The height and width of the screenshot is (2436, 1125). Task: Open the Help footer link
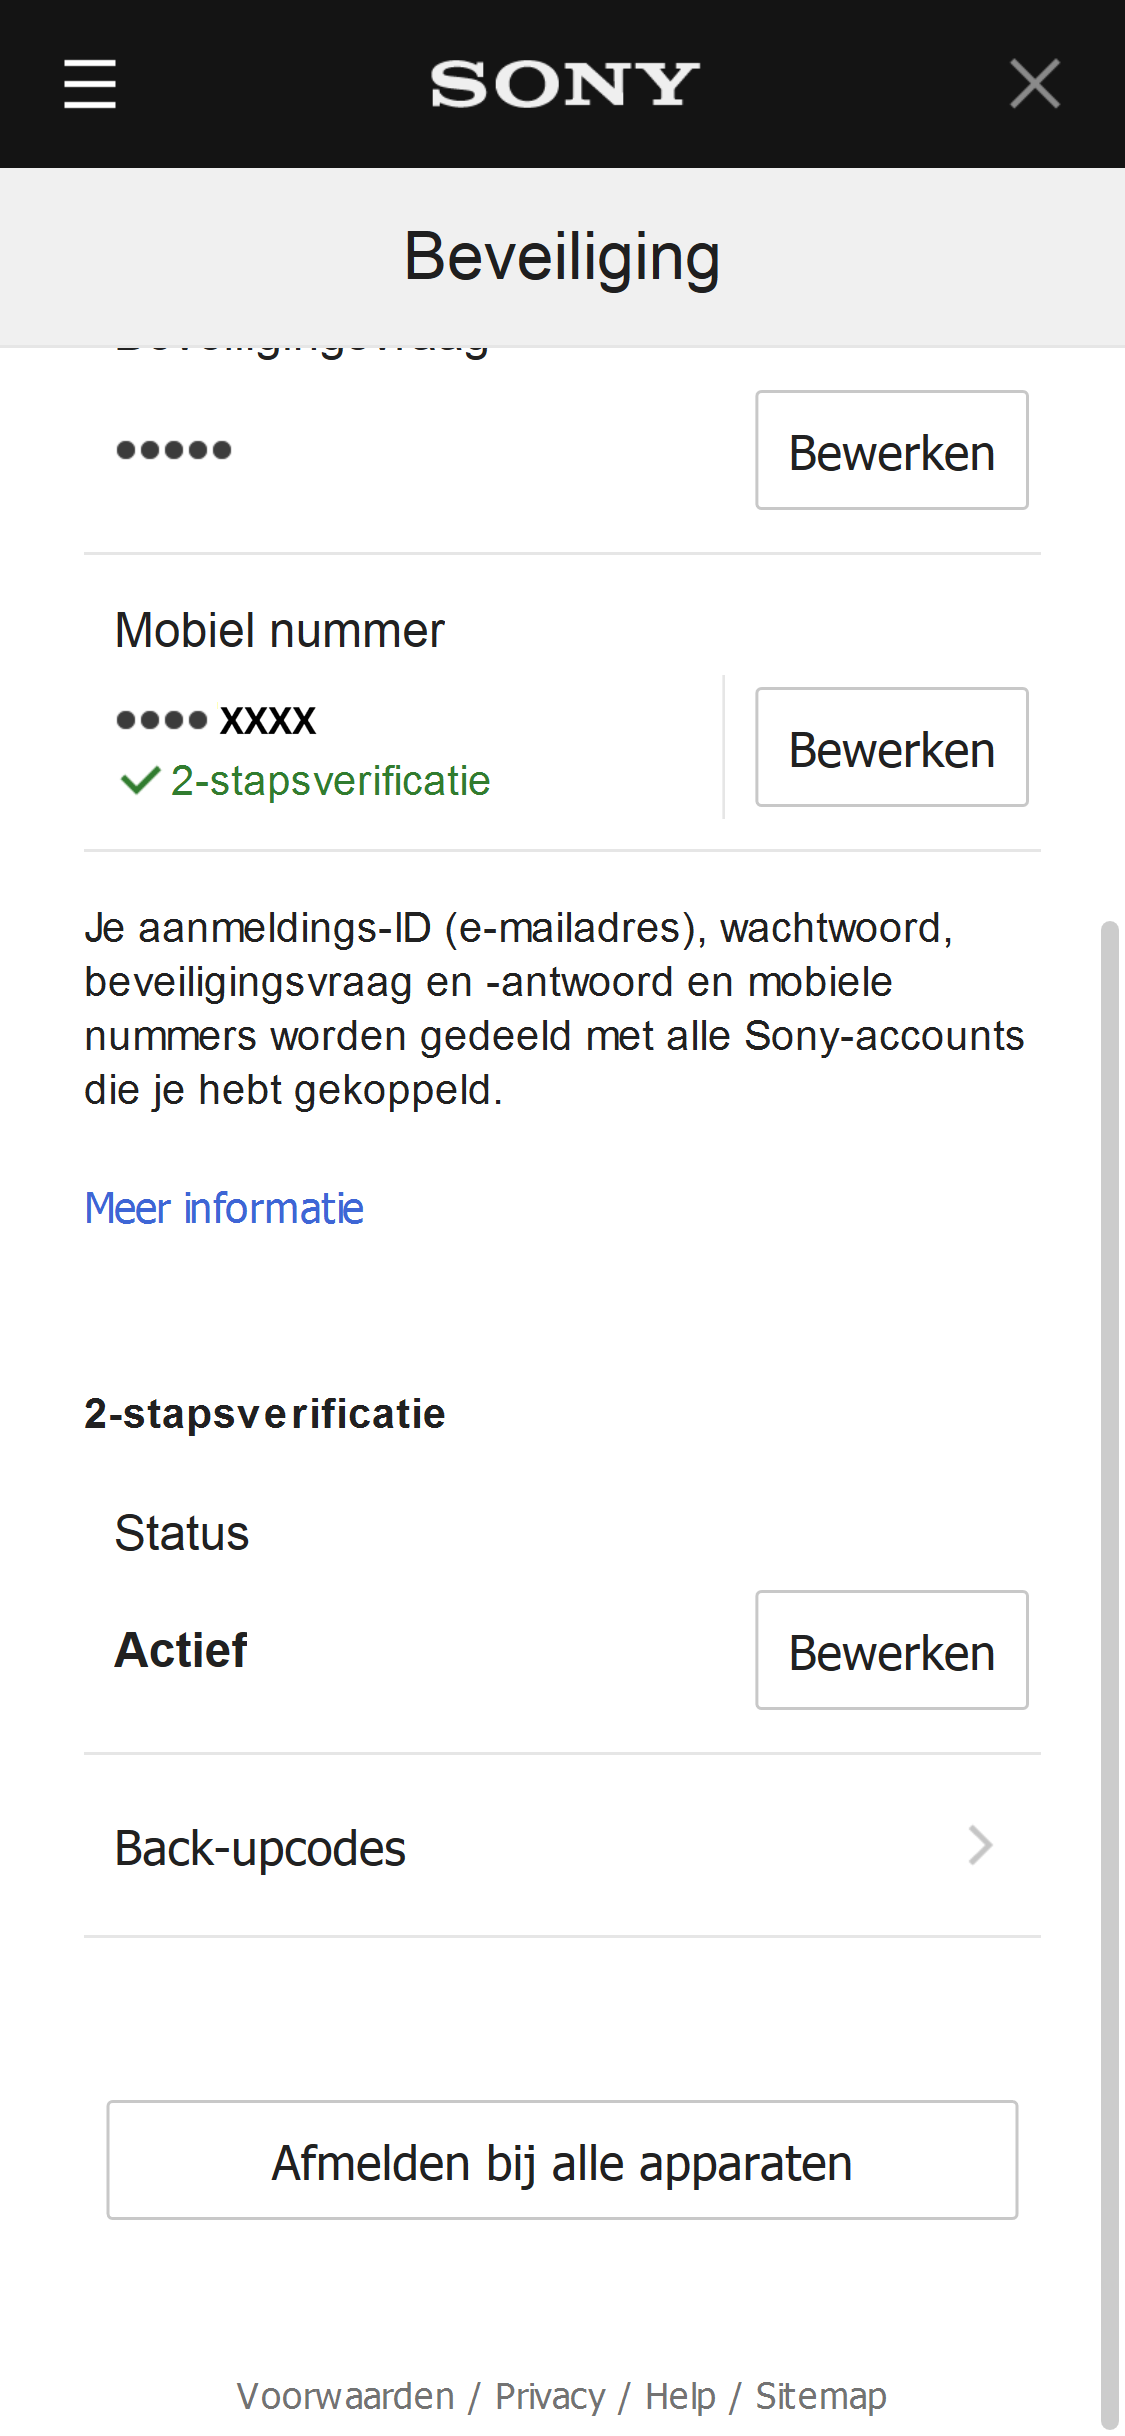pyautogui.click(x=680, y=2396)
